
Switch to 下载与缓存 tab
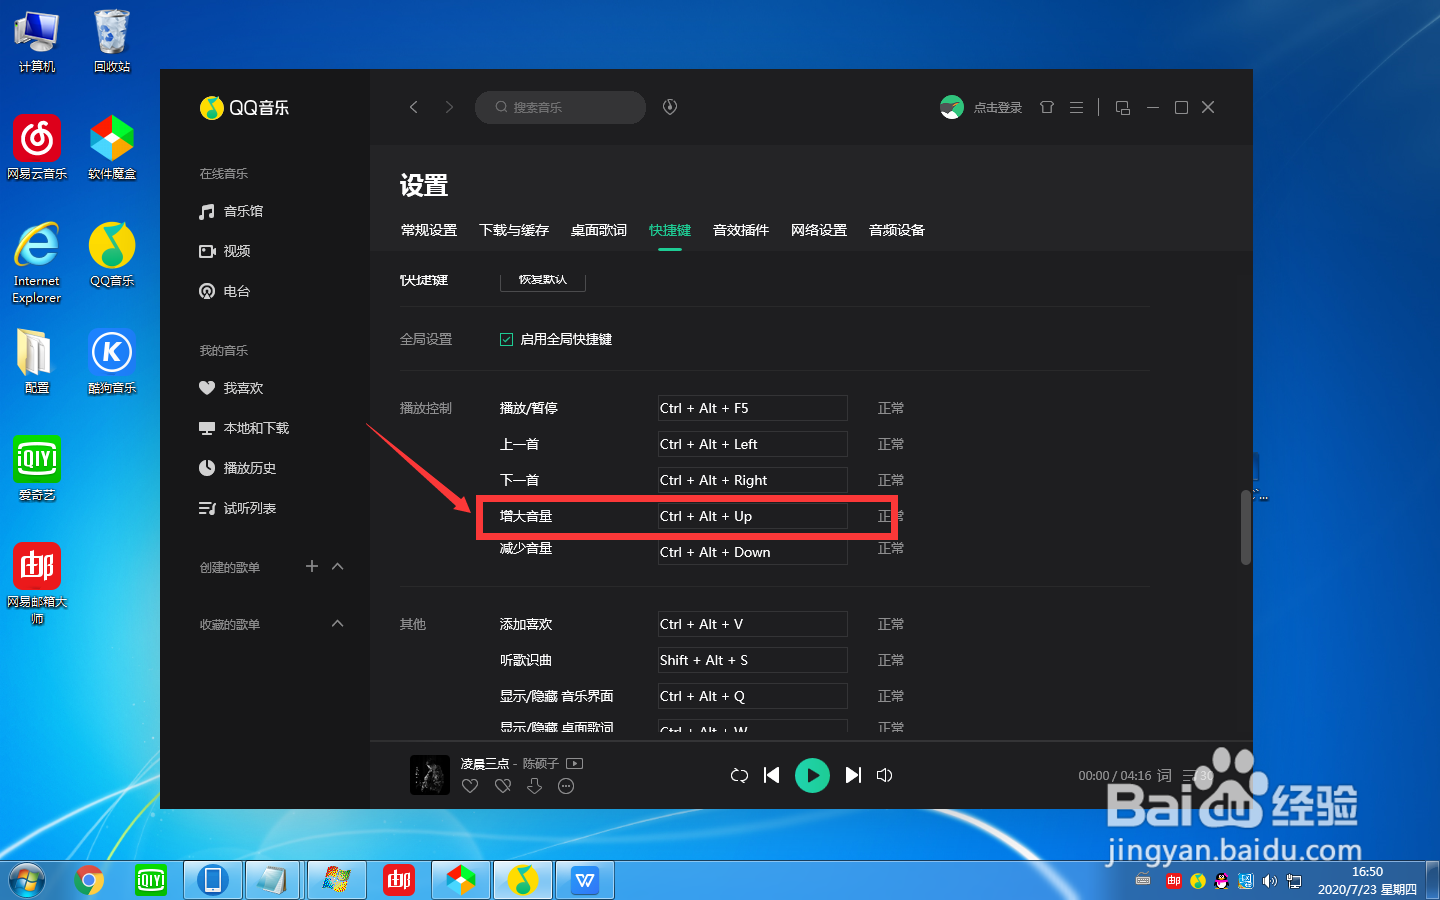pos(514,230)
